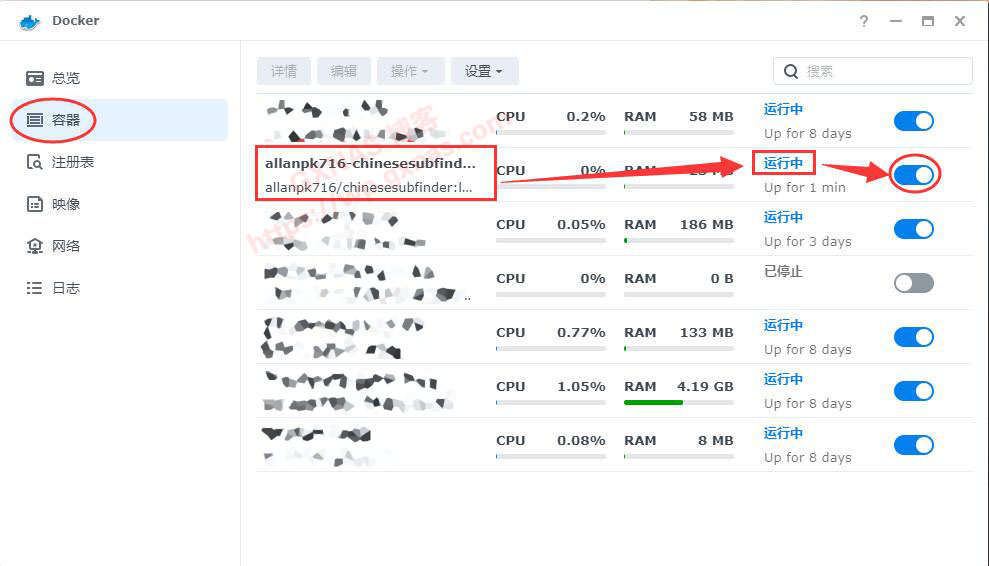Open the 日志 log icon
The image size is (989, 566).
click(35, 288)
